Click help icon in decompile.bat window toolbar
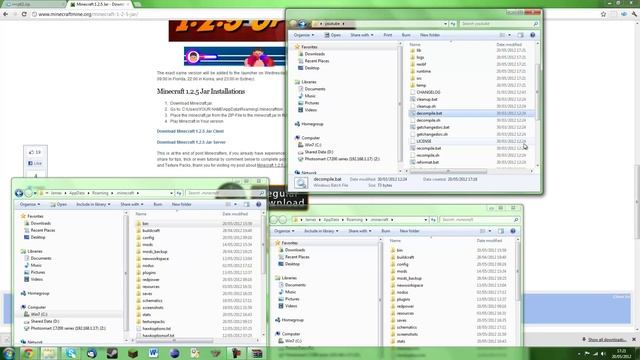The image size is (640, 360). [532, 35]
